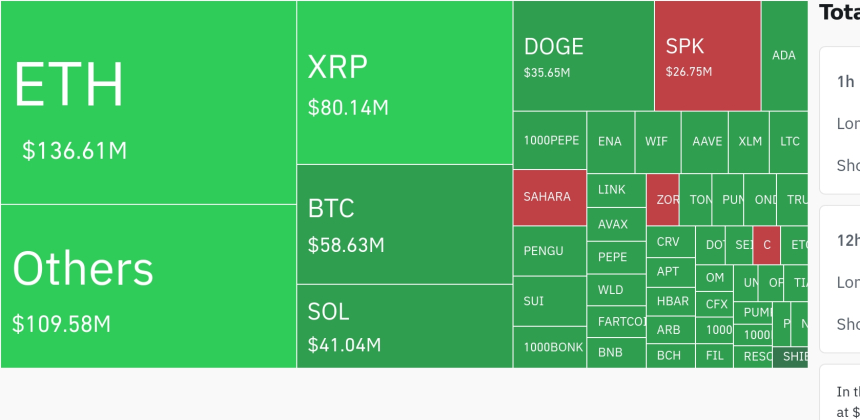Click the AAVE heatmap cell
Viewport: 860px width, 420px height.
coord(706,141)
